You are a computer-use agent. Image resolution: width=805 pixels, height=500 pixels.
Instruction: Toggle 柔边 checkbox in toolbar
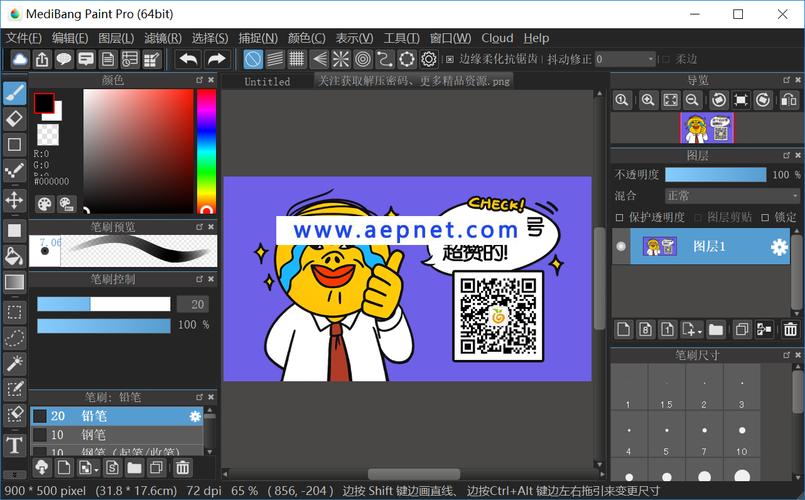[x=666, y=60]
